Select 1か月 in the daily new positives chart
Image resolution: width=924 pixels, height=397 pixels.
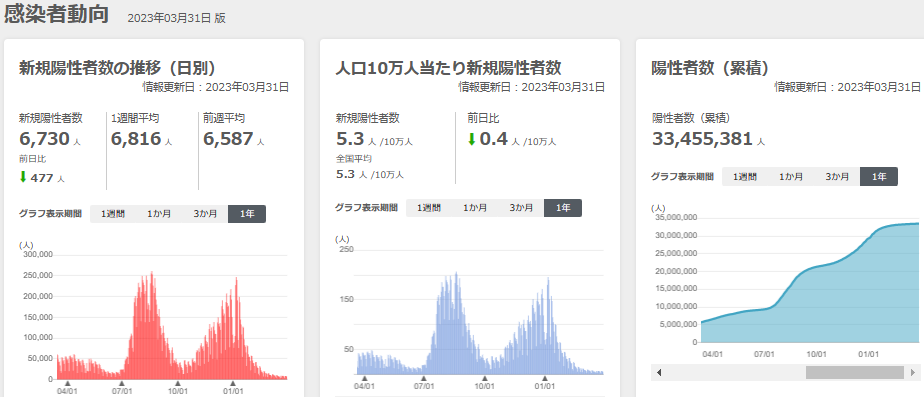(x=159, y=214)
